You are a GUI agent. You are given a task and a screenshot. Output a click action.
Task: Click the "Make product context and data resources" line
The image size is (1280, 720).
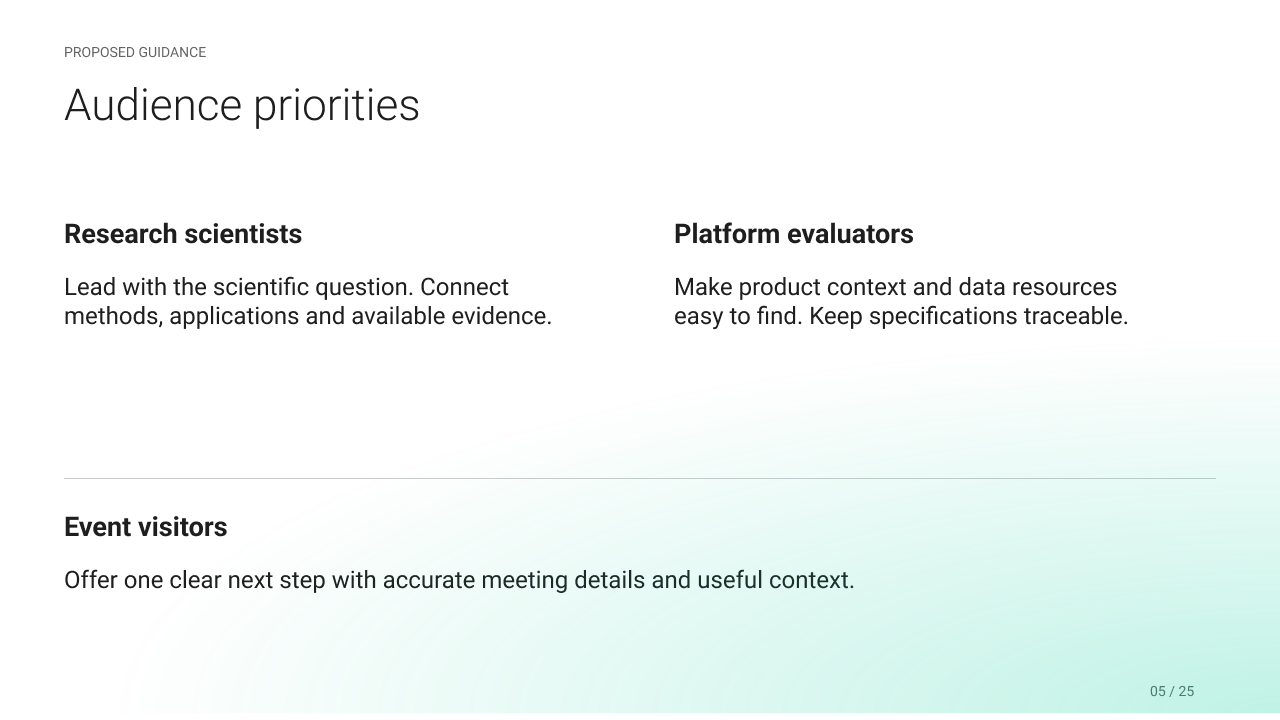point(895,288)
